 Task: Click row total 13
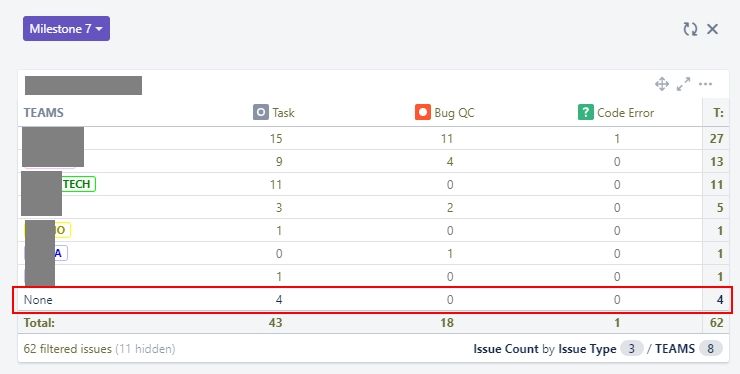click(x=717, y=162)
